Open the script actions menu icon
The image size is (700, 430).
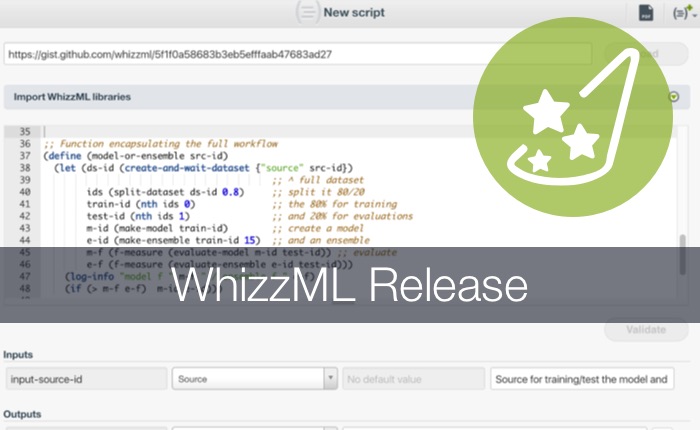pos(684,13)
